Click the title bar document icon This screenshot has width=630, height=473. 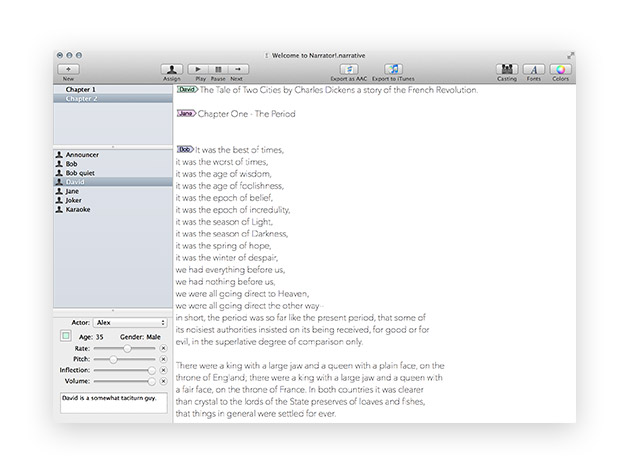point(266,55)
